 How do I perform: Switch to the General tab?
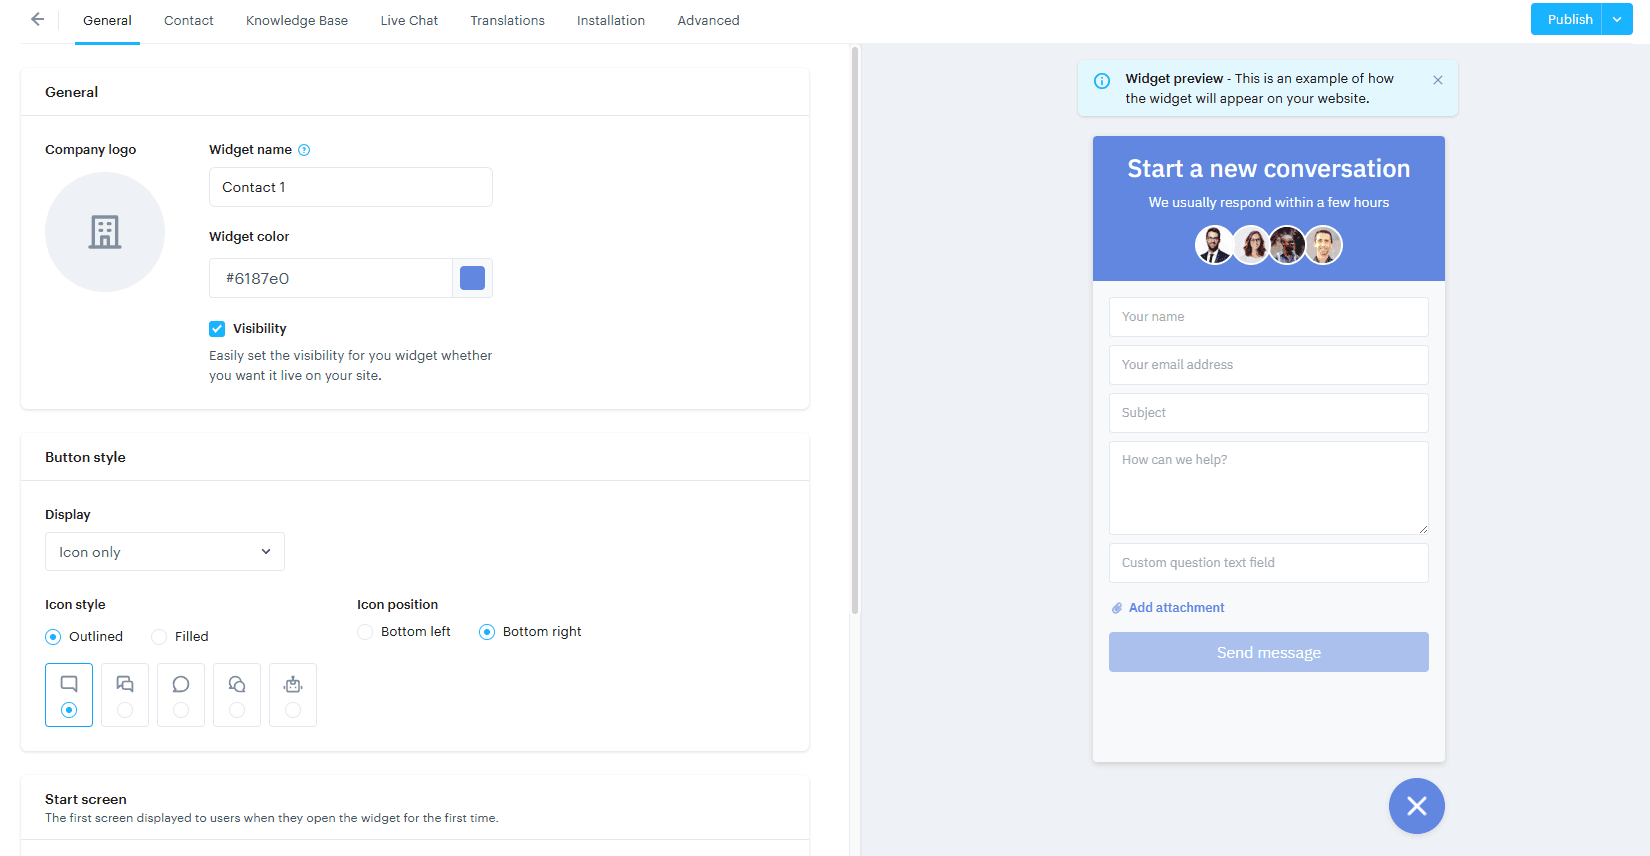pyautogui.click(x=107, y=20)
